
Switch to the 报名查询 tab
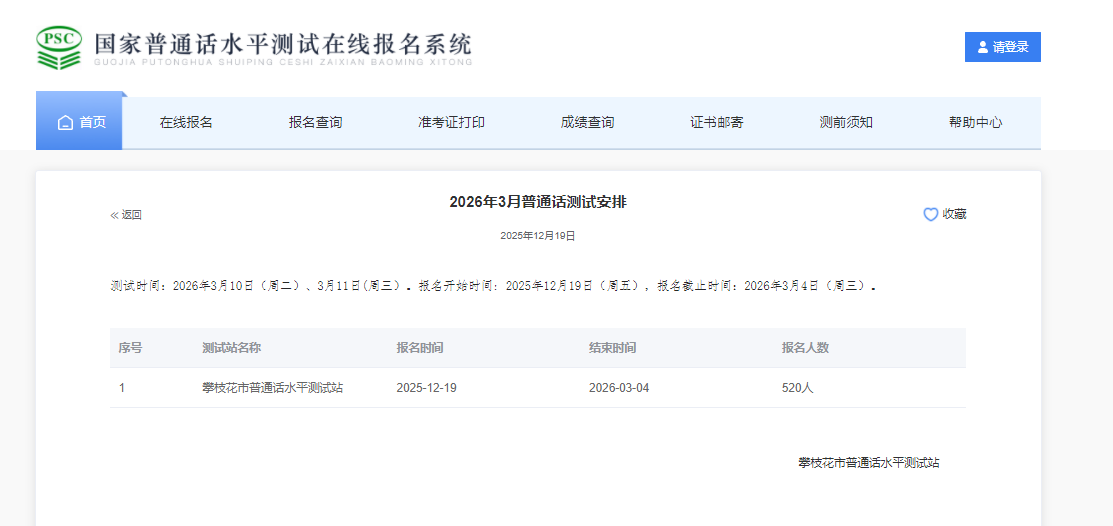315,122
